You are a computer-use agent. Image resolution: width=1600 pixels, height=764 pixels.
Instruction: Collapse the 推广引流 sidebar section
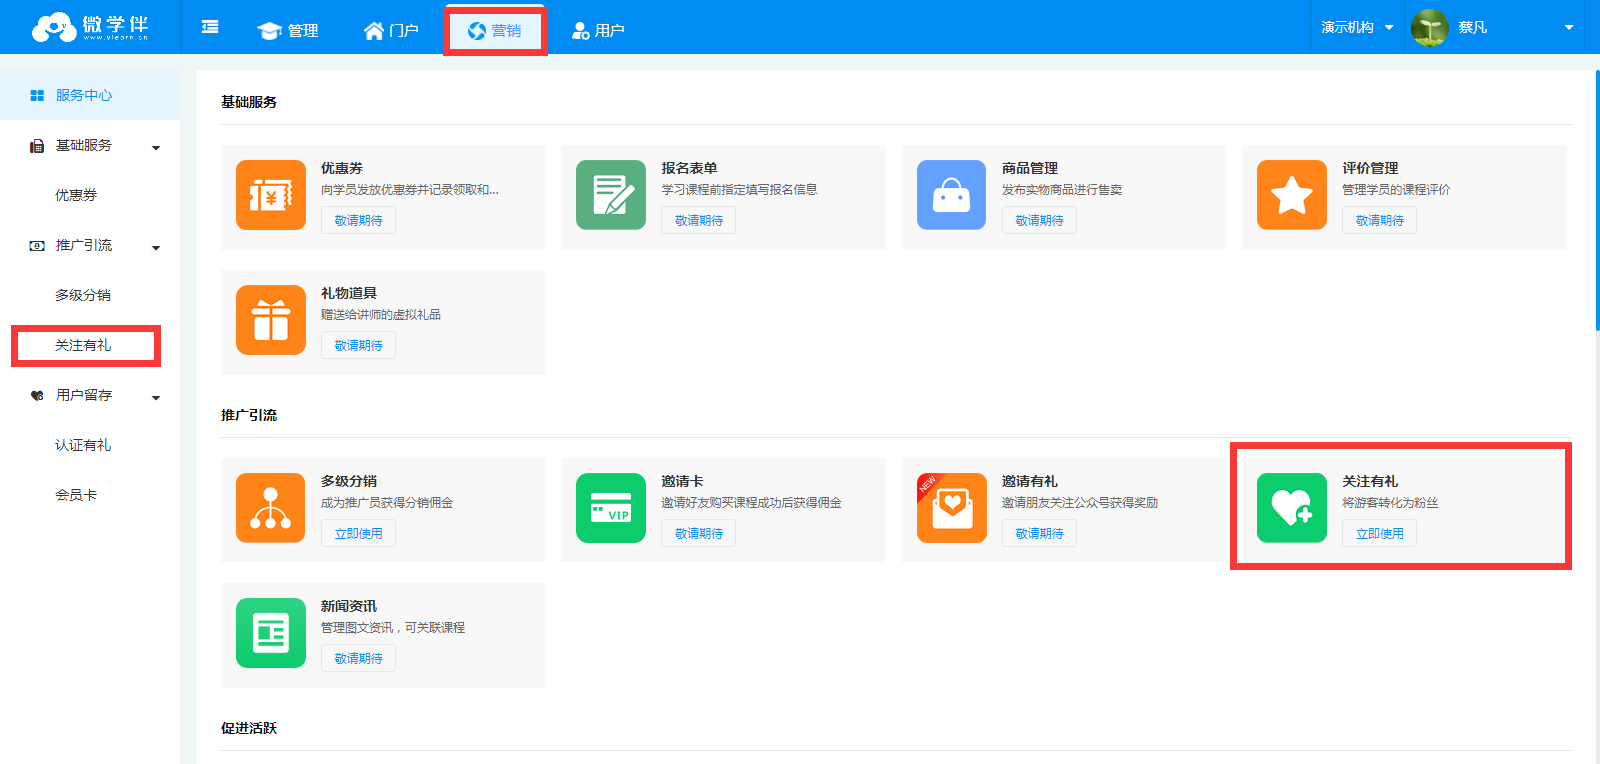156,248
